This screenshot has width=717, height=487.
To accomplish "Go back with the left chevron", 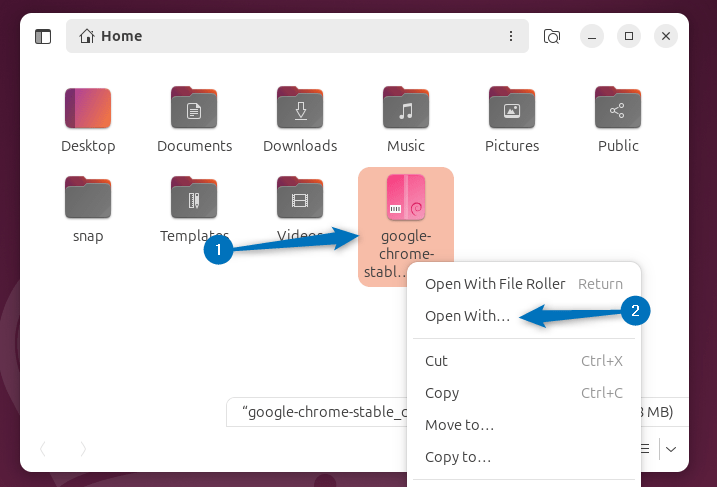I will tap(43, 449).
